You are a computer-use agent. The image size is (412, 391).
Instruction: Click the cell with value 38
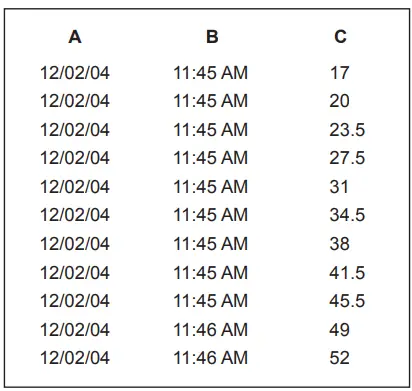pyautogui.click(x=339, y=244)
